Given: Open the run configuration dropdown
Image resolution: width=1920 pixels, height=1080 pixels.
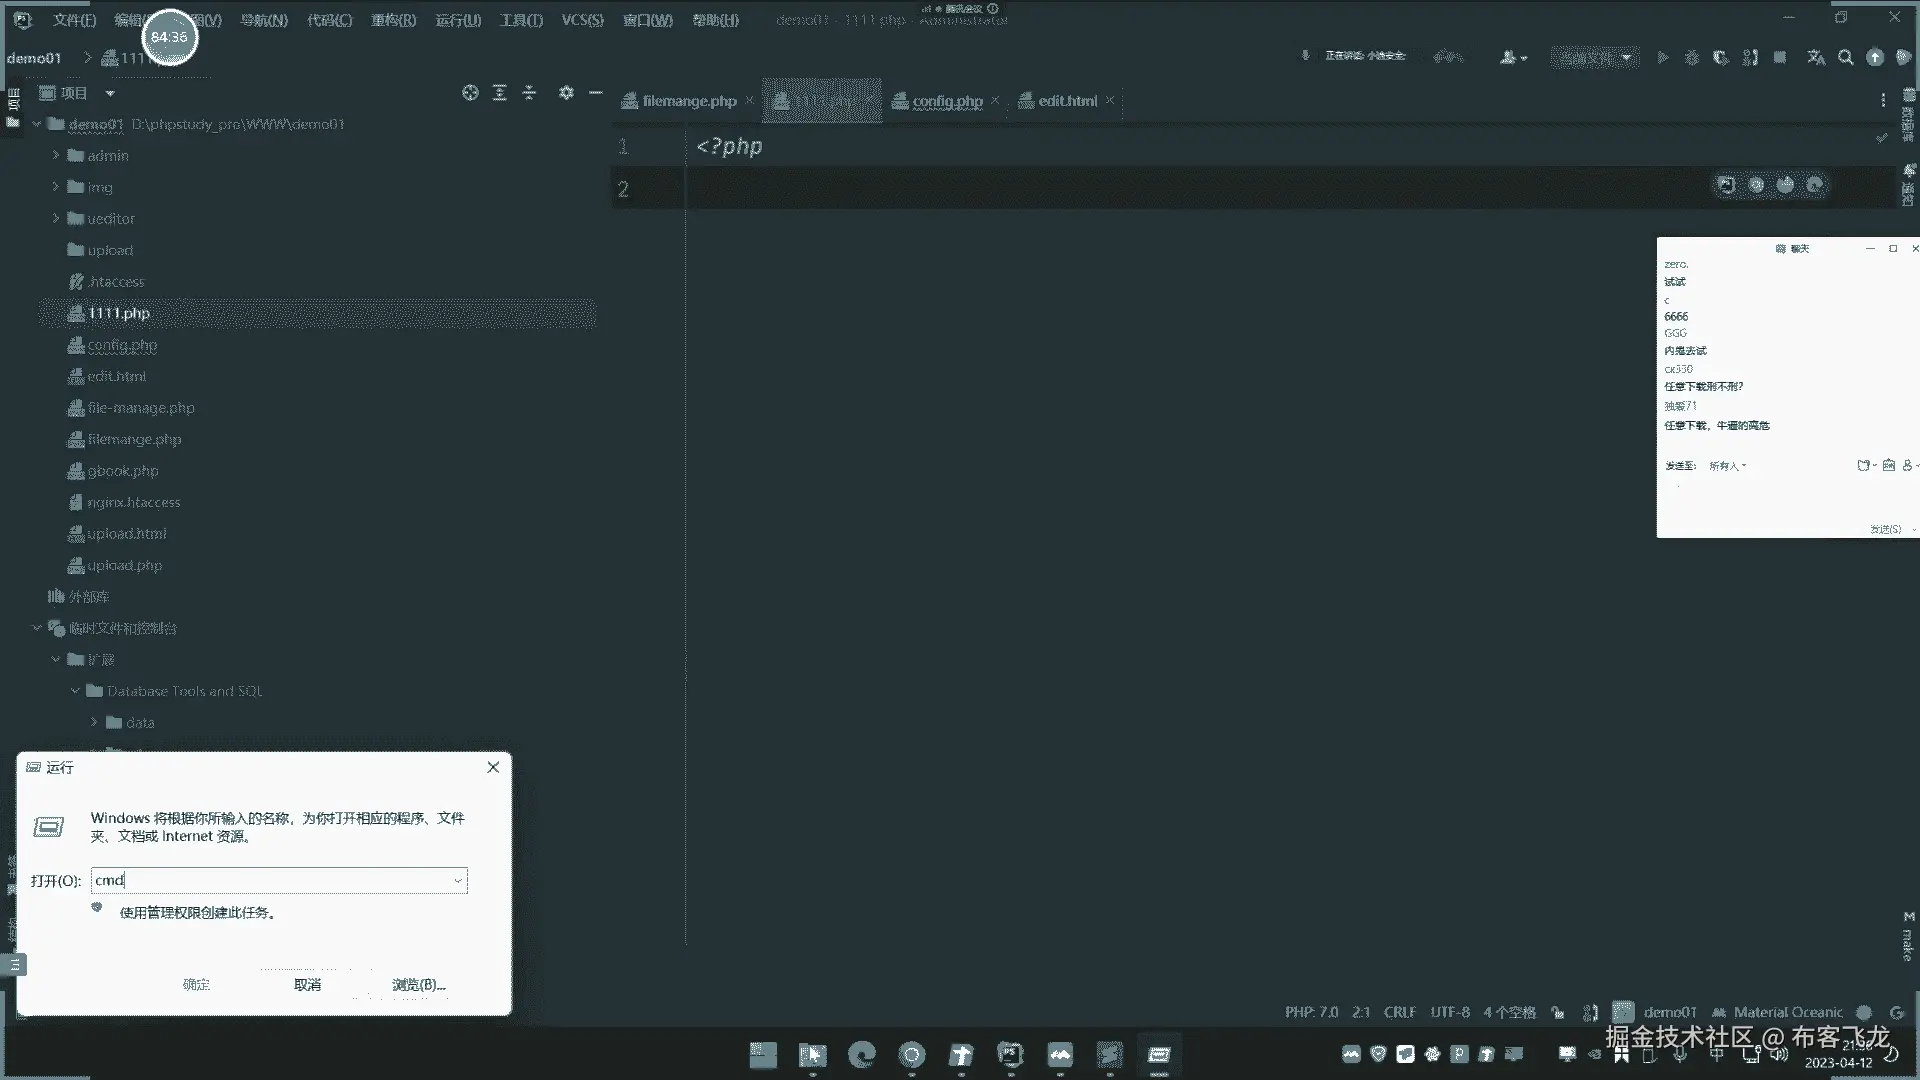Looking at the screenshot, I should pyautogui.click(x=1594, y=58).
